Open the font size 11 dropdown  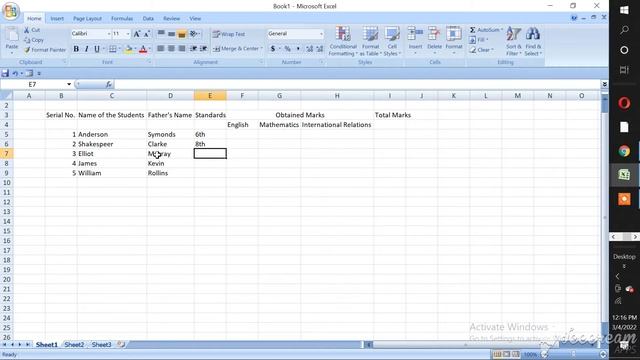tap(128, 34)
